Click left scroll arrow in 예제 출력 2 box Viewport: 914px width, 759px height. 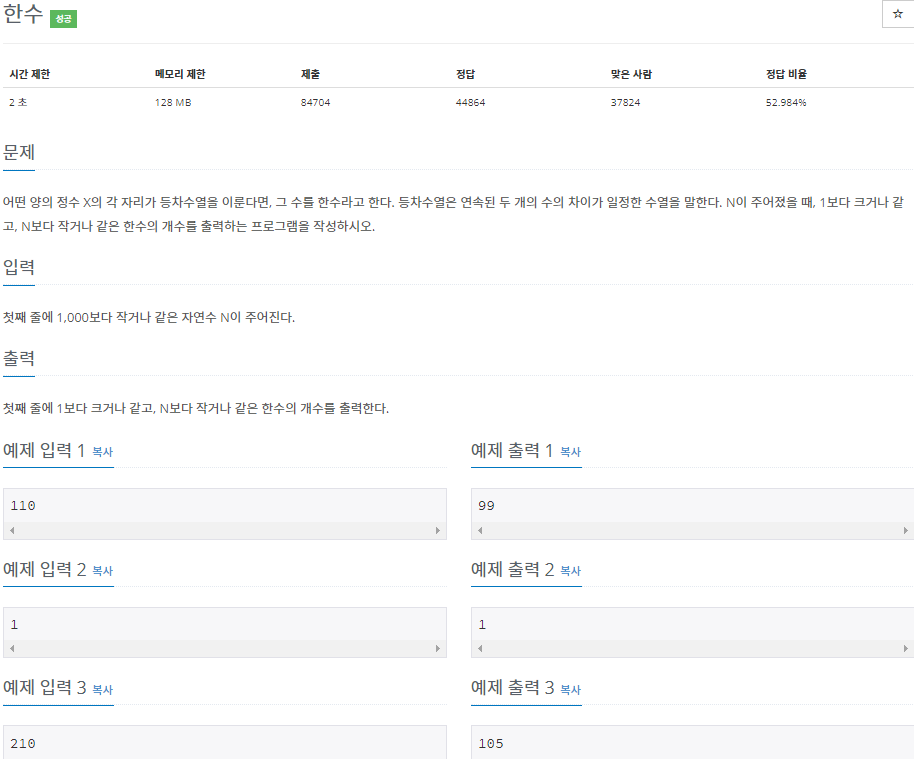coord(480,648)
